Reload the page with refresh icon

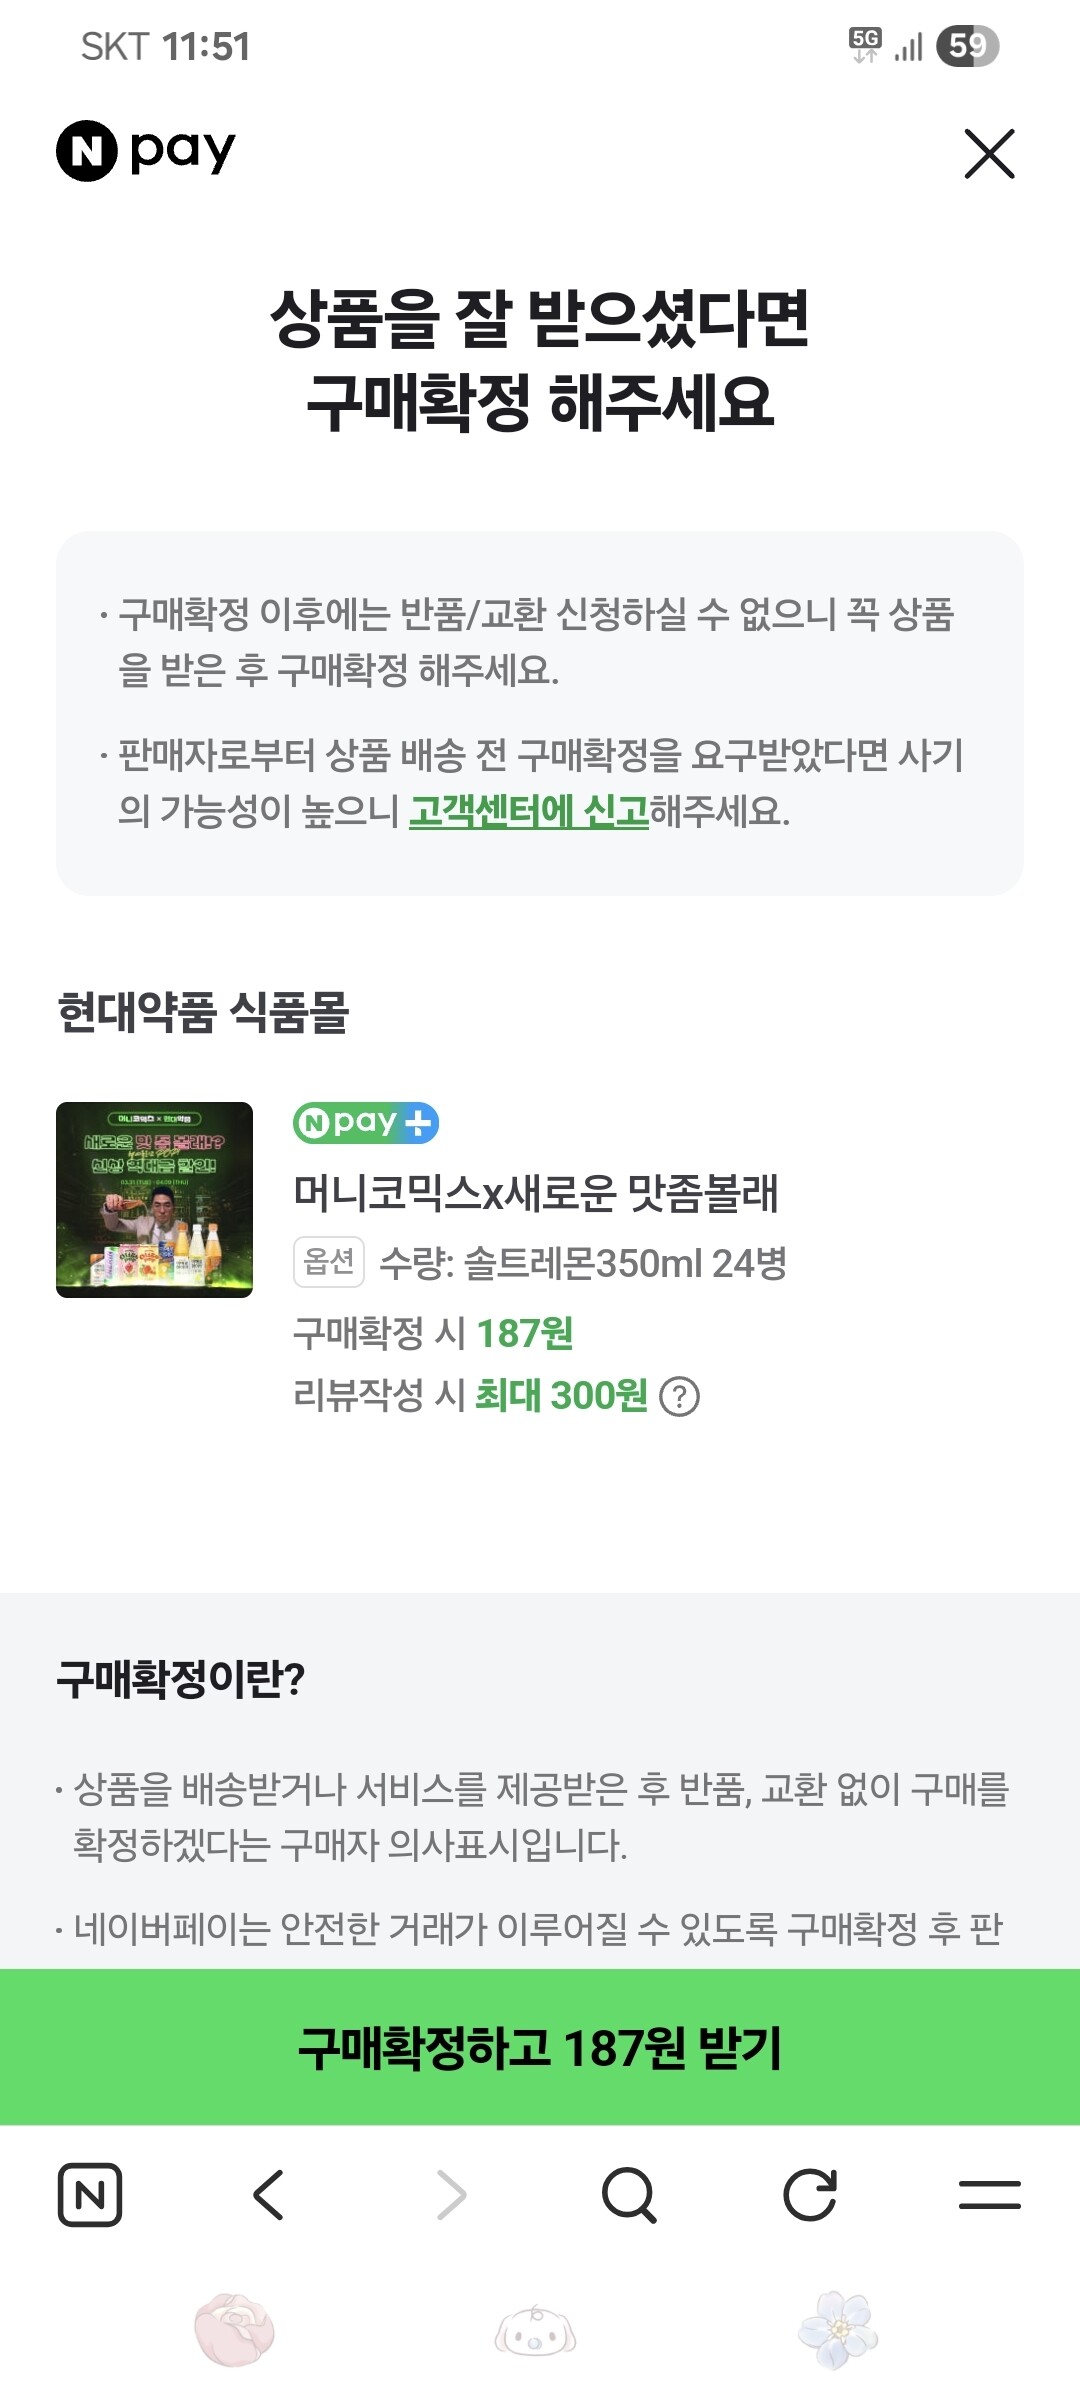(x=809, y=2194)
